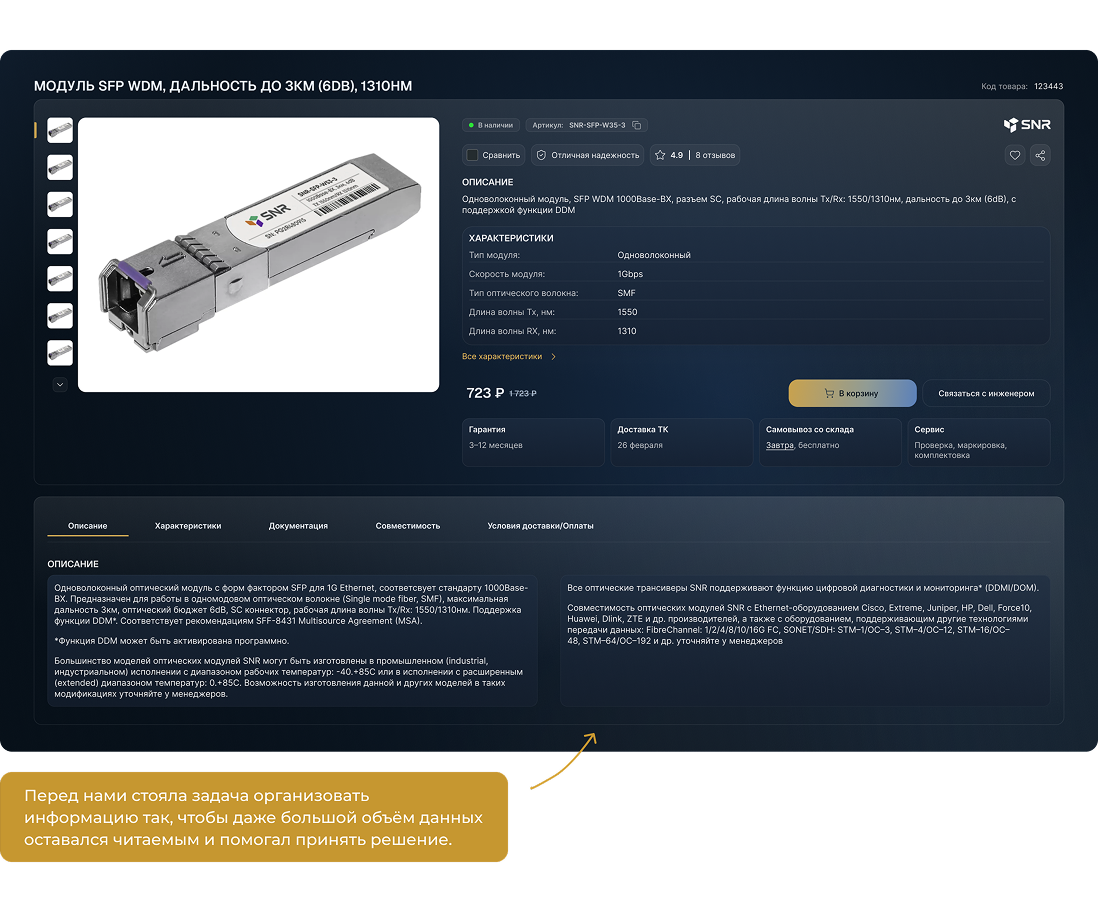Tick the Сравнить checkbox
Screen dimensions: 1098x912
point(473,156)
